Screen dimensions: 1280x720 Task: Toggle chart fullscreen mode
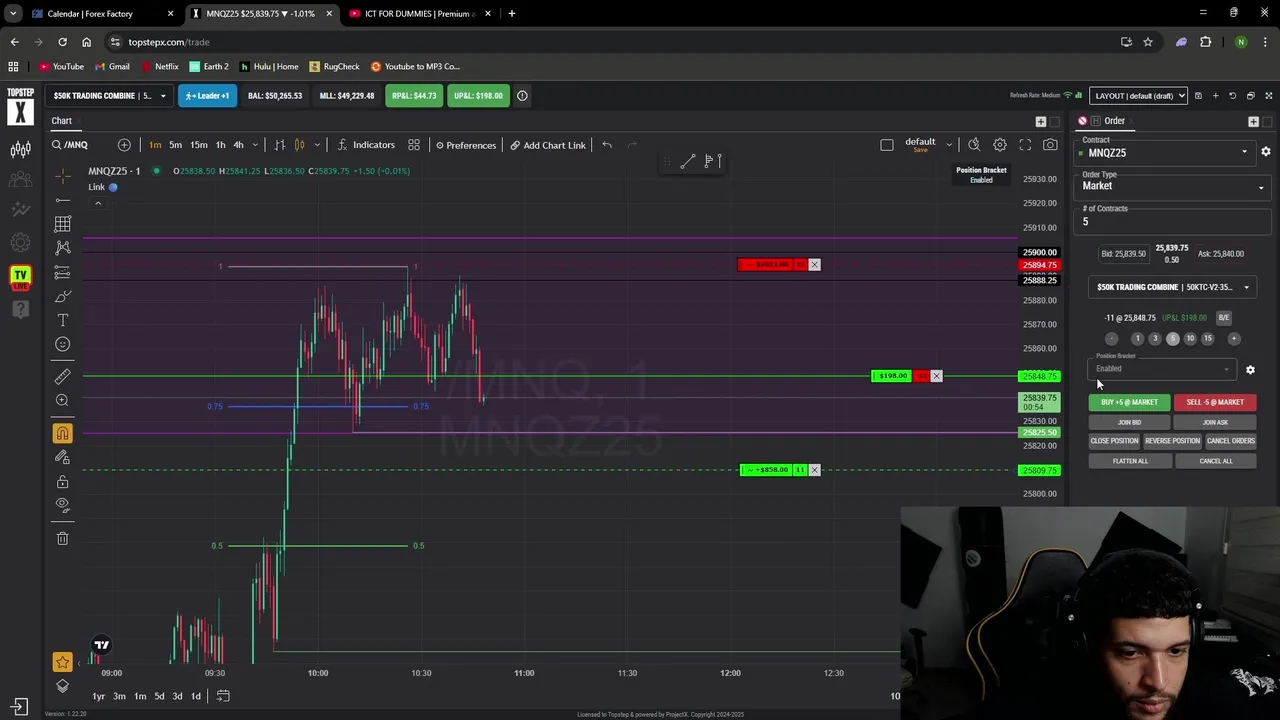1025,145
